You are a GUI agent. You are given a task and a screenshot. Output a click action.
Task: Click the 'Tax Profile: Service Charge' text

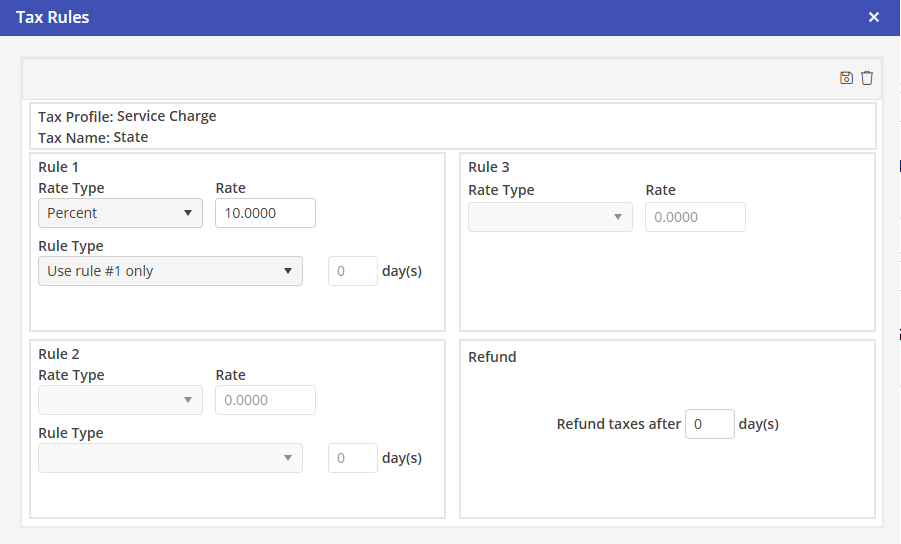pos(127,116)
